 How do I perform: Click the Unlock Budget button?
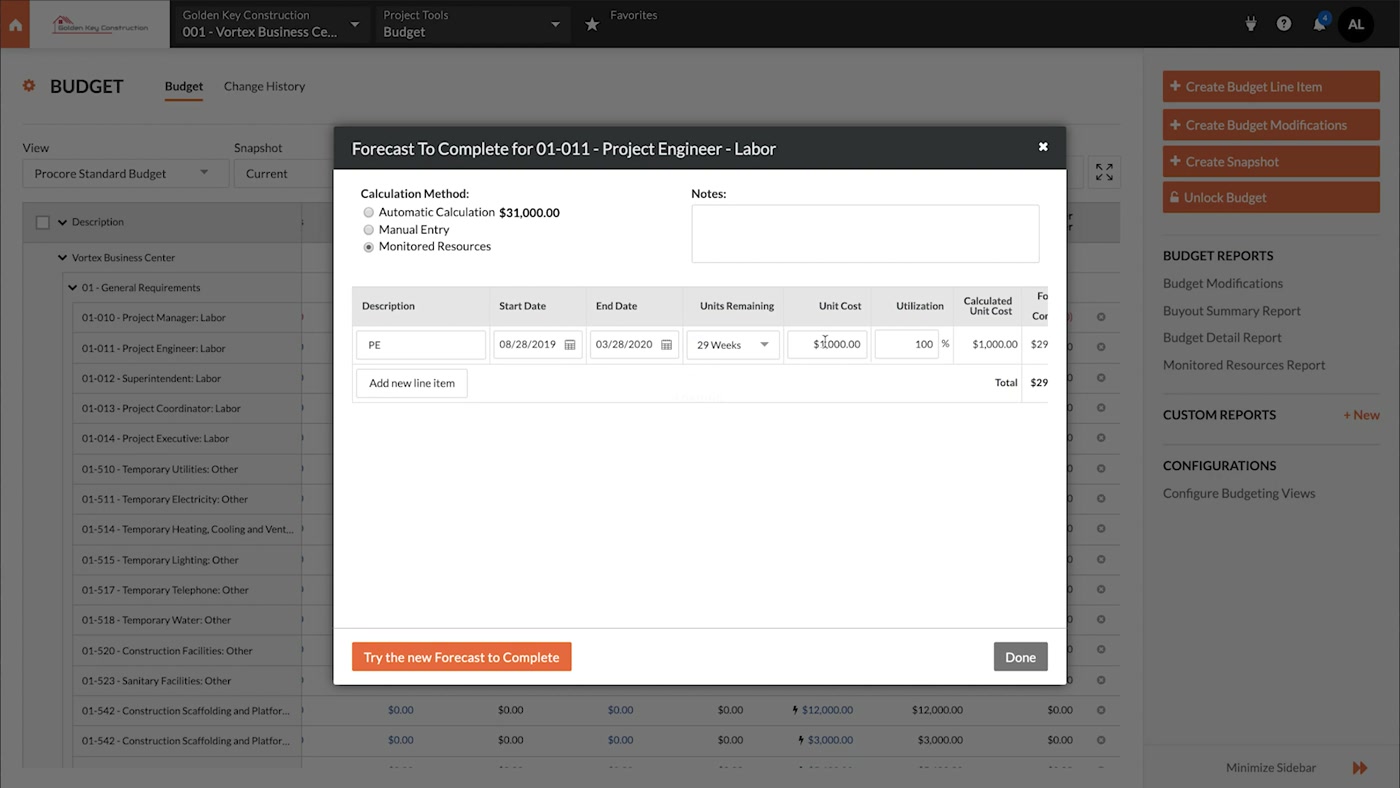click(1271, 197)
